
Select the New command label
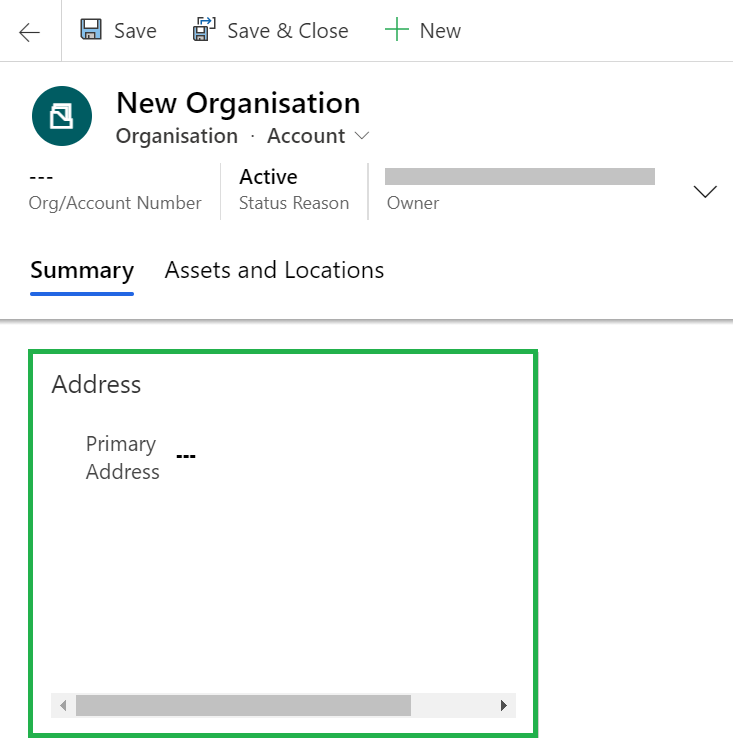pos(440,31)
